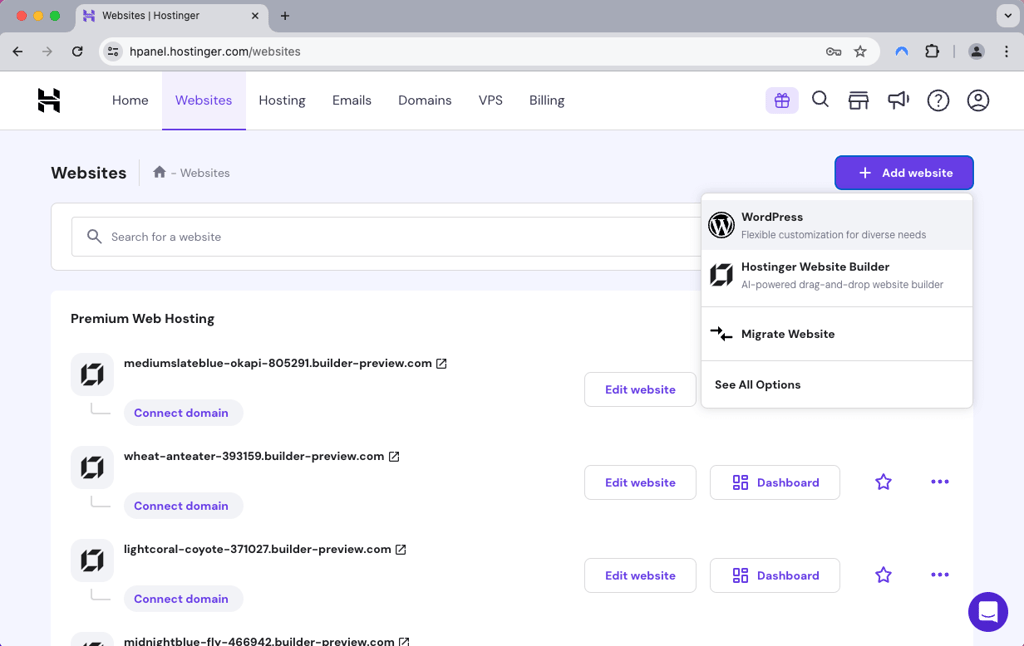Open the account profile icon in hPanel
The height and width of the screenshot is (646, 1024).
pos(978,101)
